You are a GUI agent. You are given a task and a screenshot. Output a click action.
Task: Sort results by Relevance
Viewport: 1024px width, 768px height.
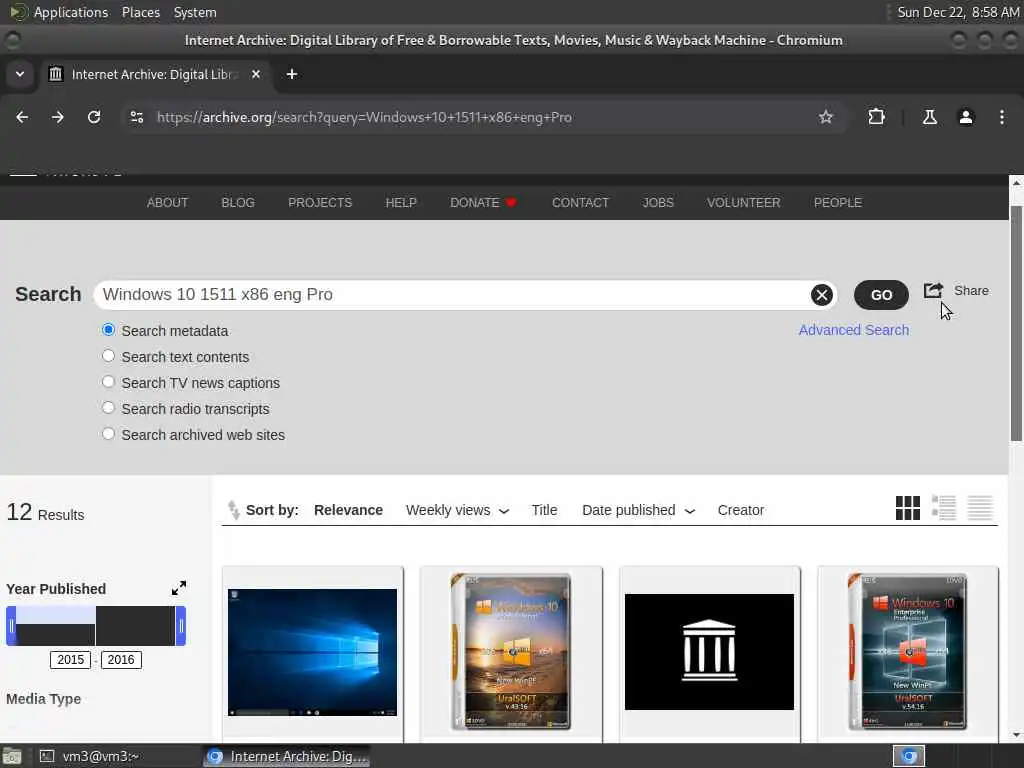348,510
